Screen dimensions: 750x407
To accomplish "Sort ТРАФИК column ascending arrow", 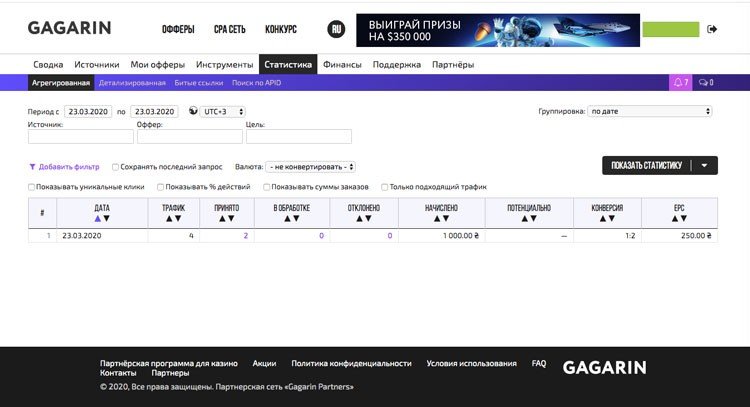I will (x=169, y=219).
